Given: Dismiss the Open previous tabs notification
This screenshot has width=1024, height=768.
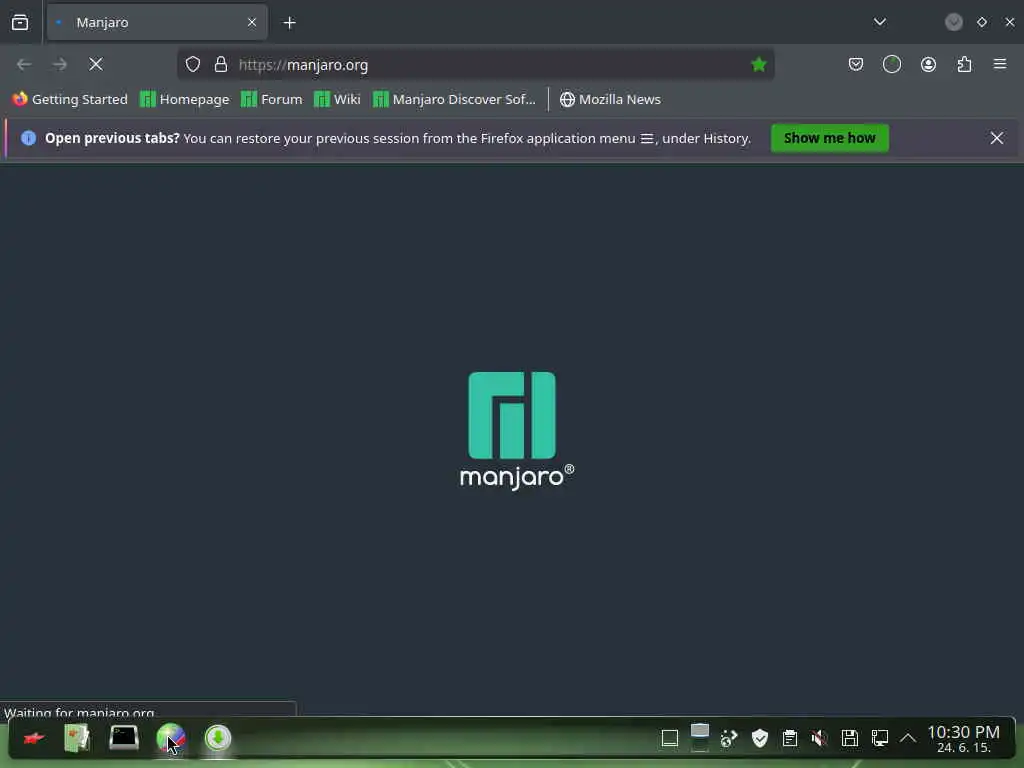Looking at the screenshot, I should (997, 138).
